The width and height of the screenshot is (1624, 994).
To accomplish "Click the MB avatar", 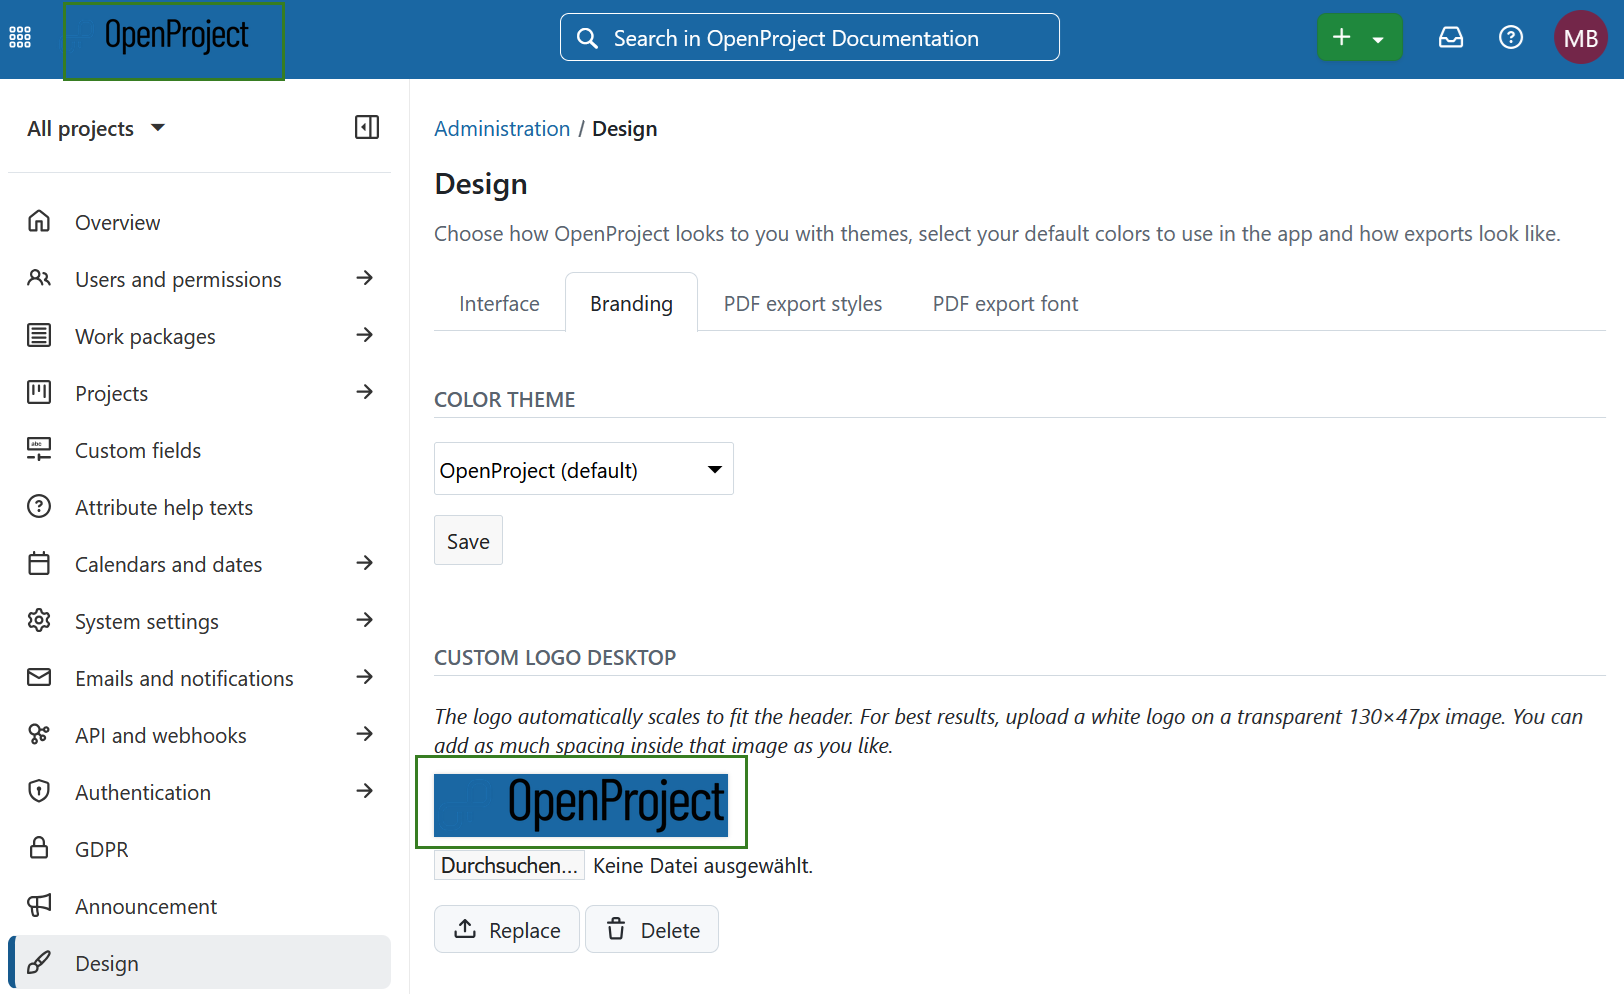I will (x=1580, y=37).
